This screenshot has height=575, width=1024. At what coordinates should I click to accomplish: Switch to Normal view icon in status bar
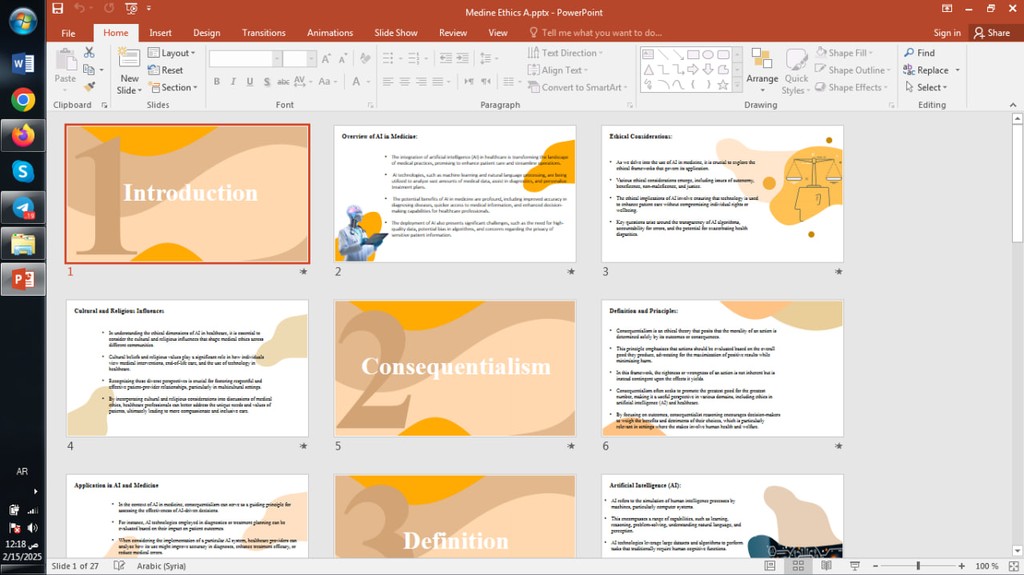pyautogui.click(x=770, y=566)
